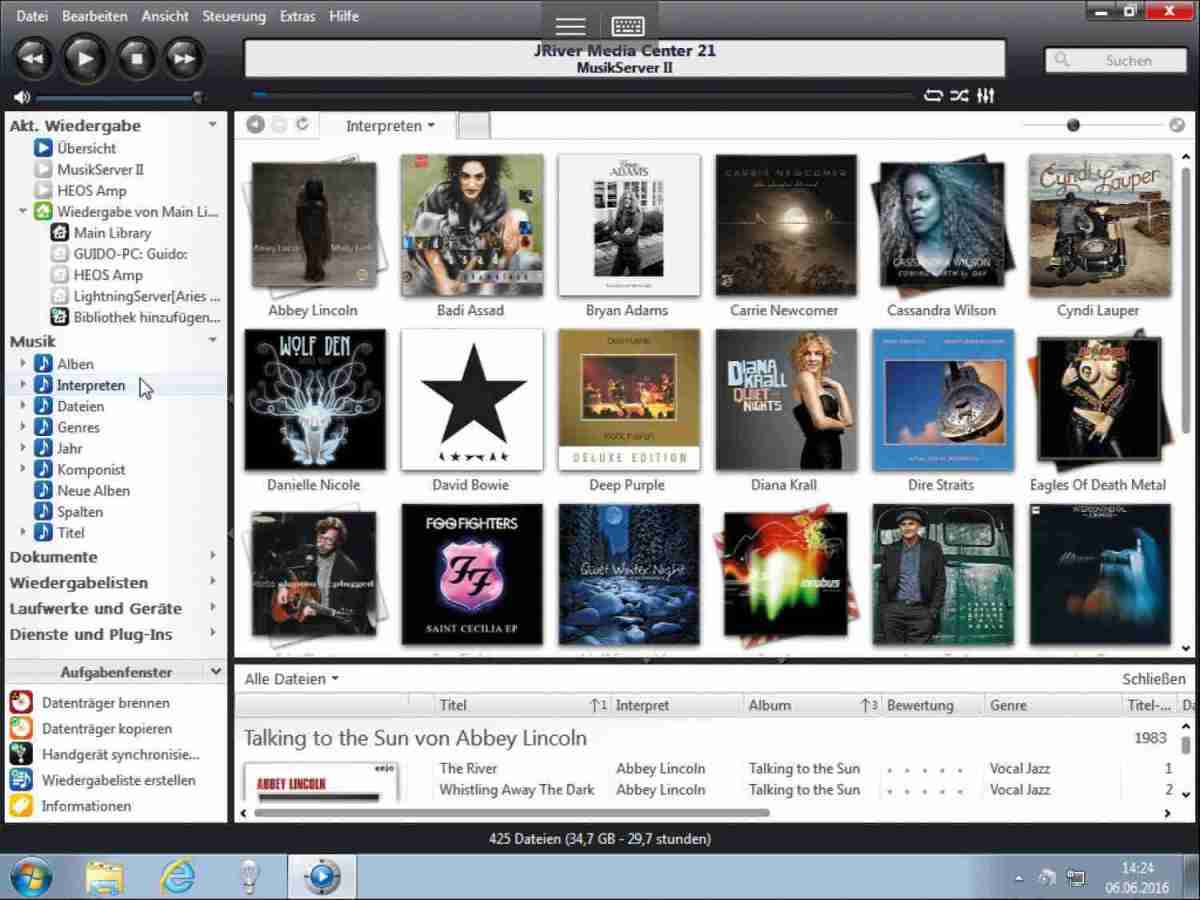Start playback with the Play button
The image size is (1200, 900).
click(x=85, y=59)
